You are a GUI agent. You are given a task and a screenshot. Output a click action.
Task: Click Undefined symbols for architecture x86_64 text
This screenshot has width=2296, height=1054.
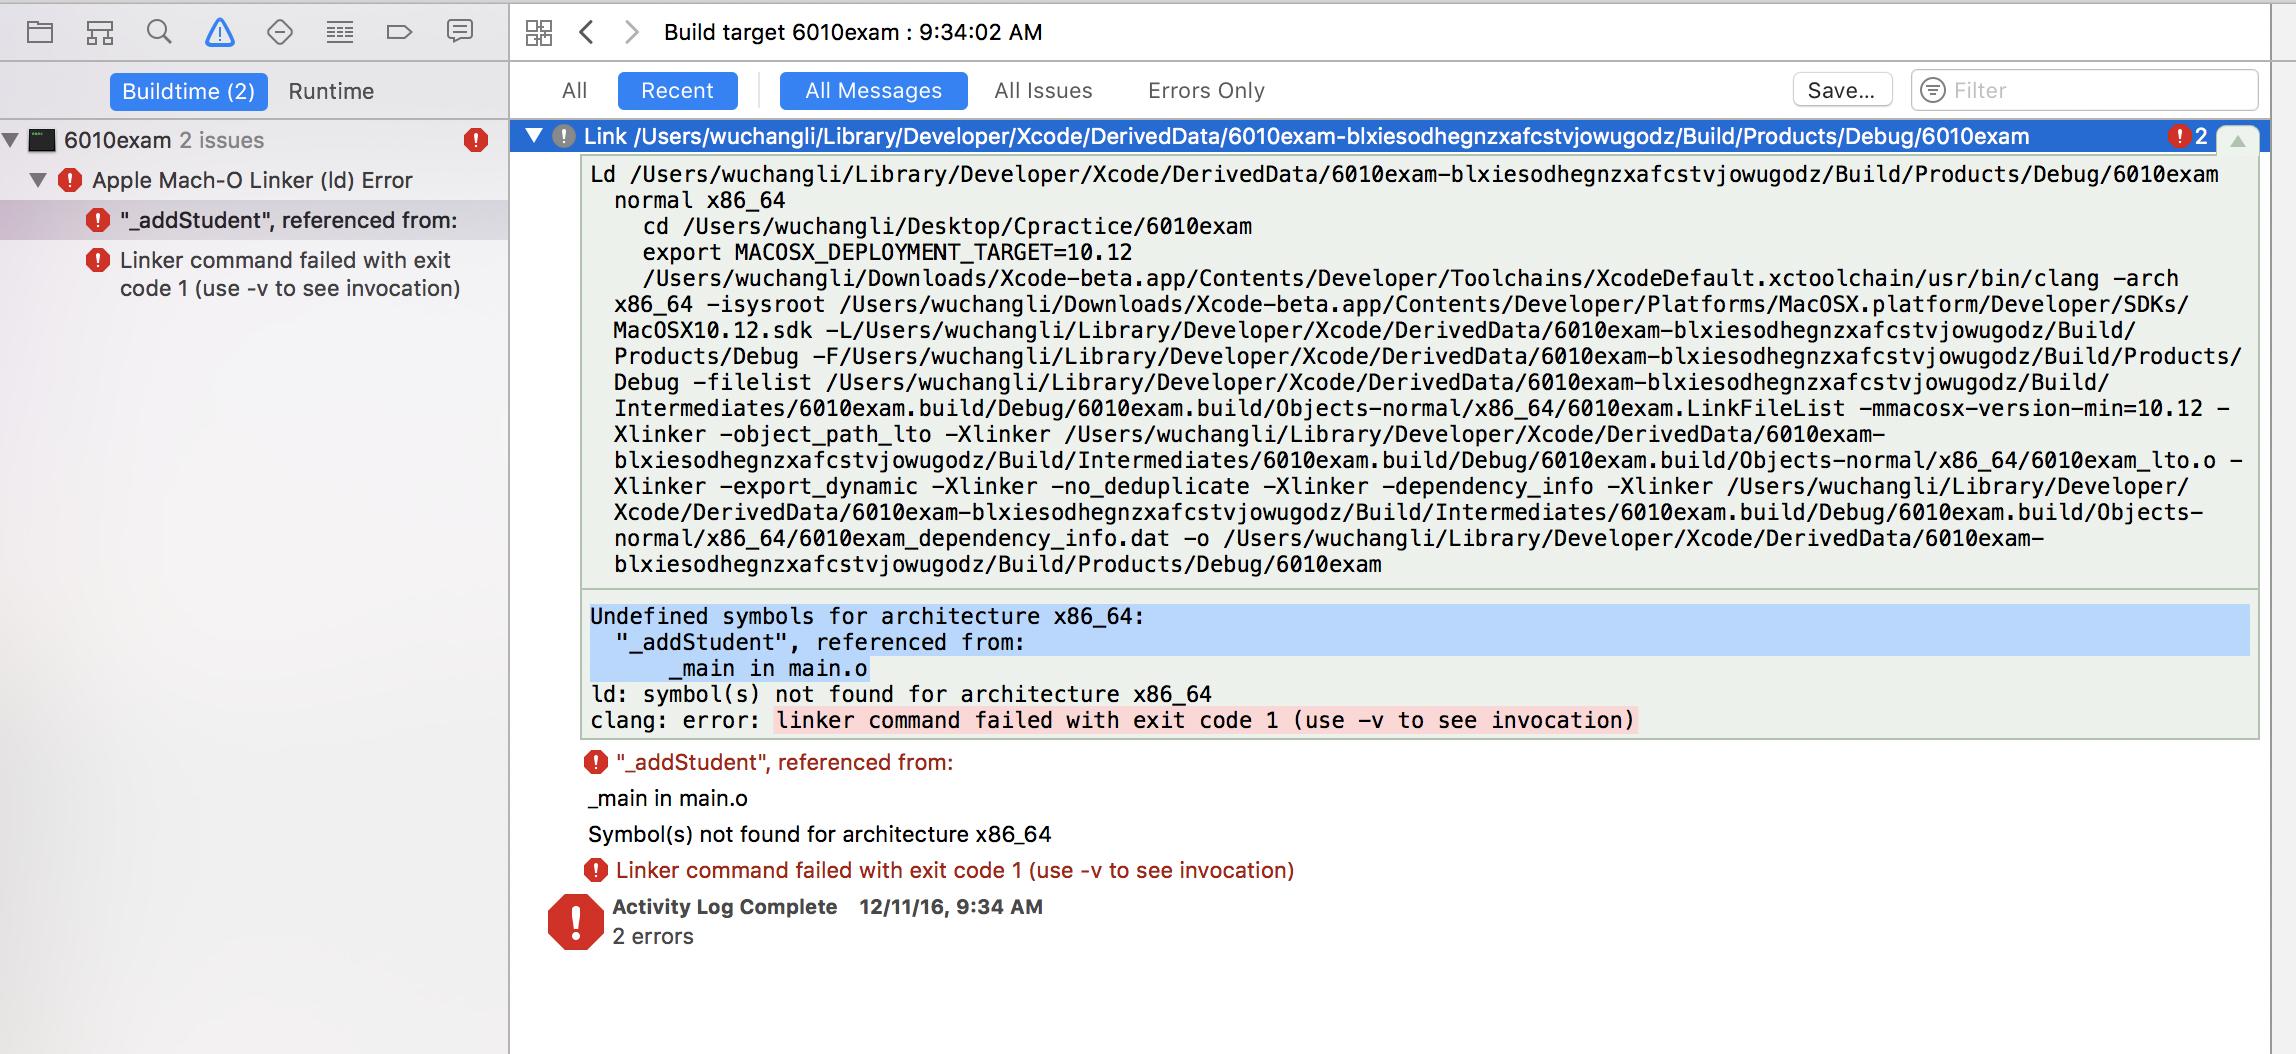click(867, 616)
